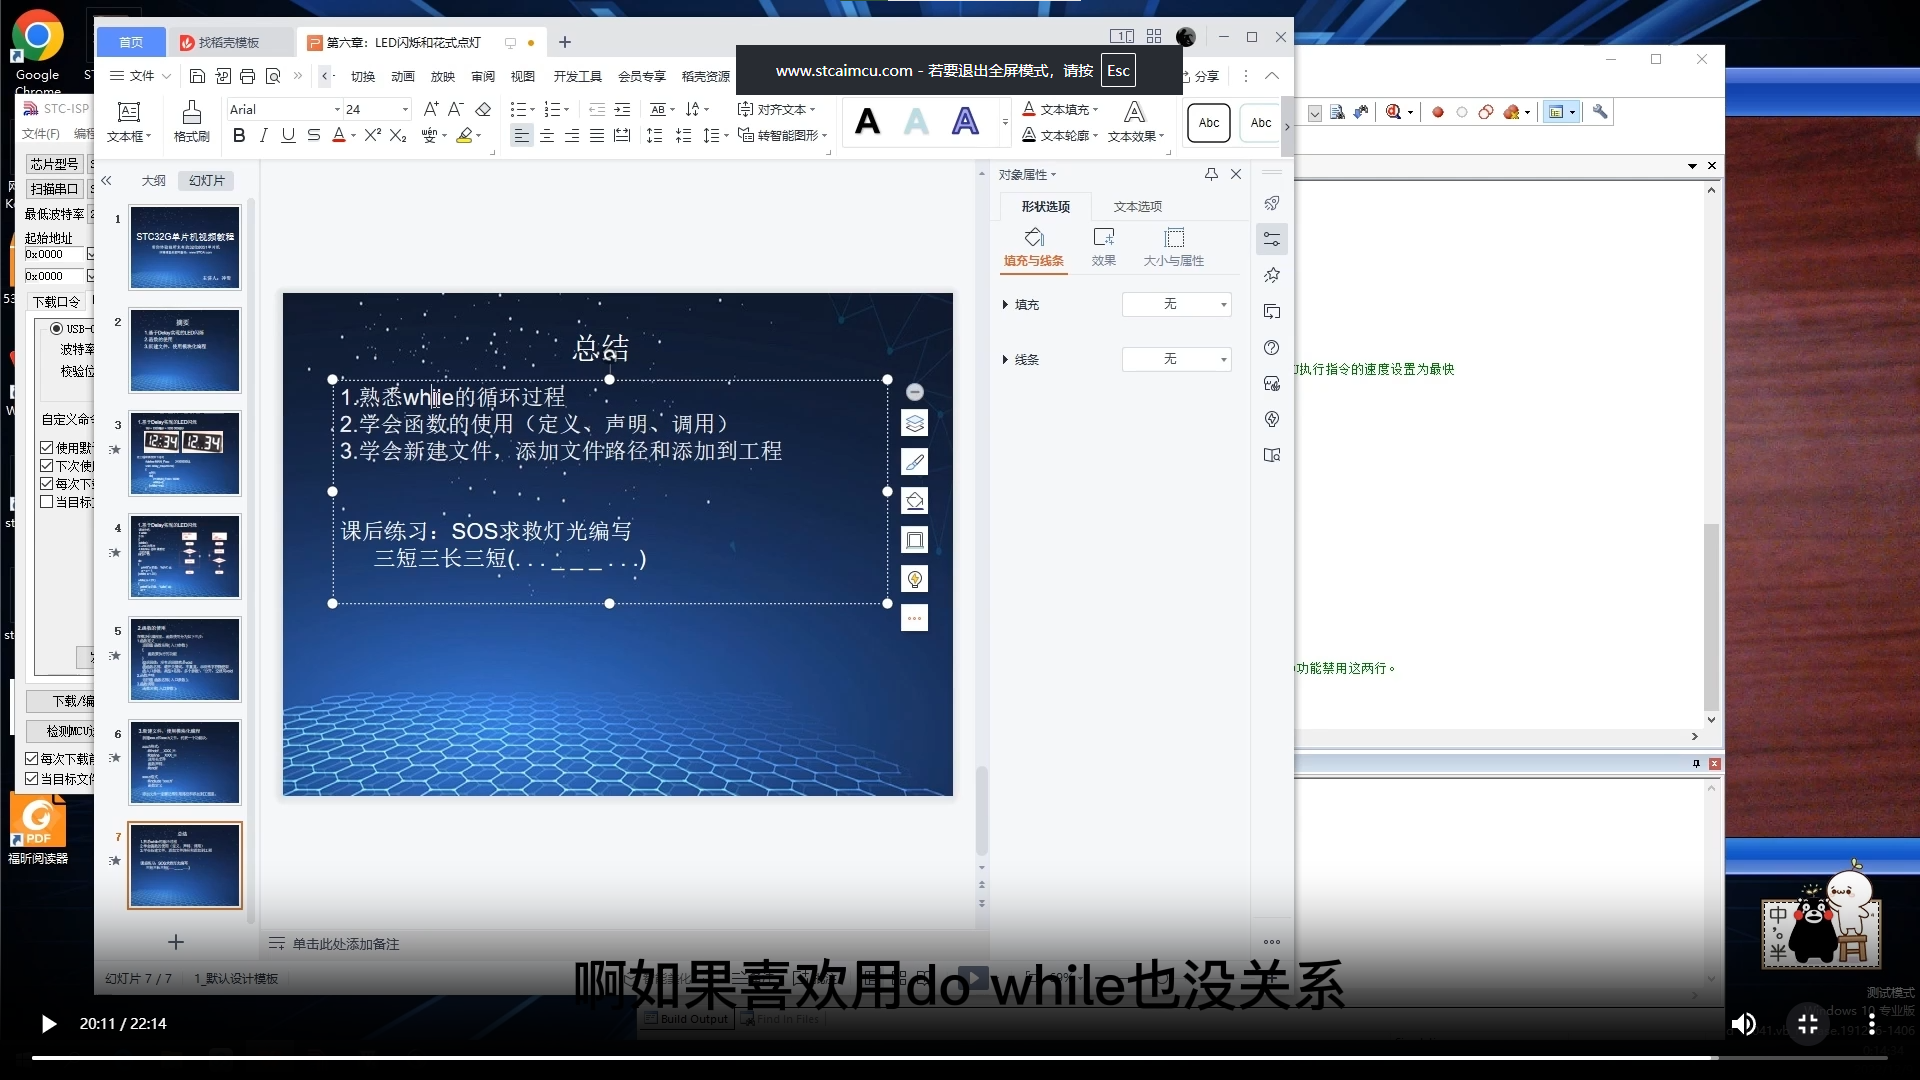
Task: Open the 线条 line type dropdown
Action: coord(1176,359)
